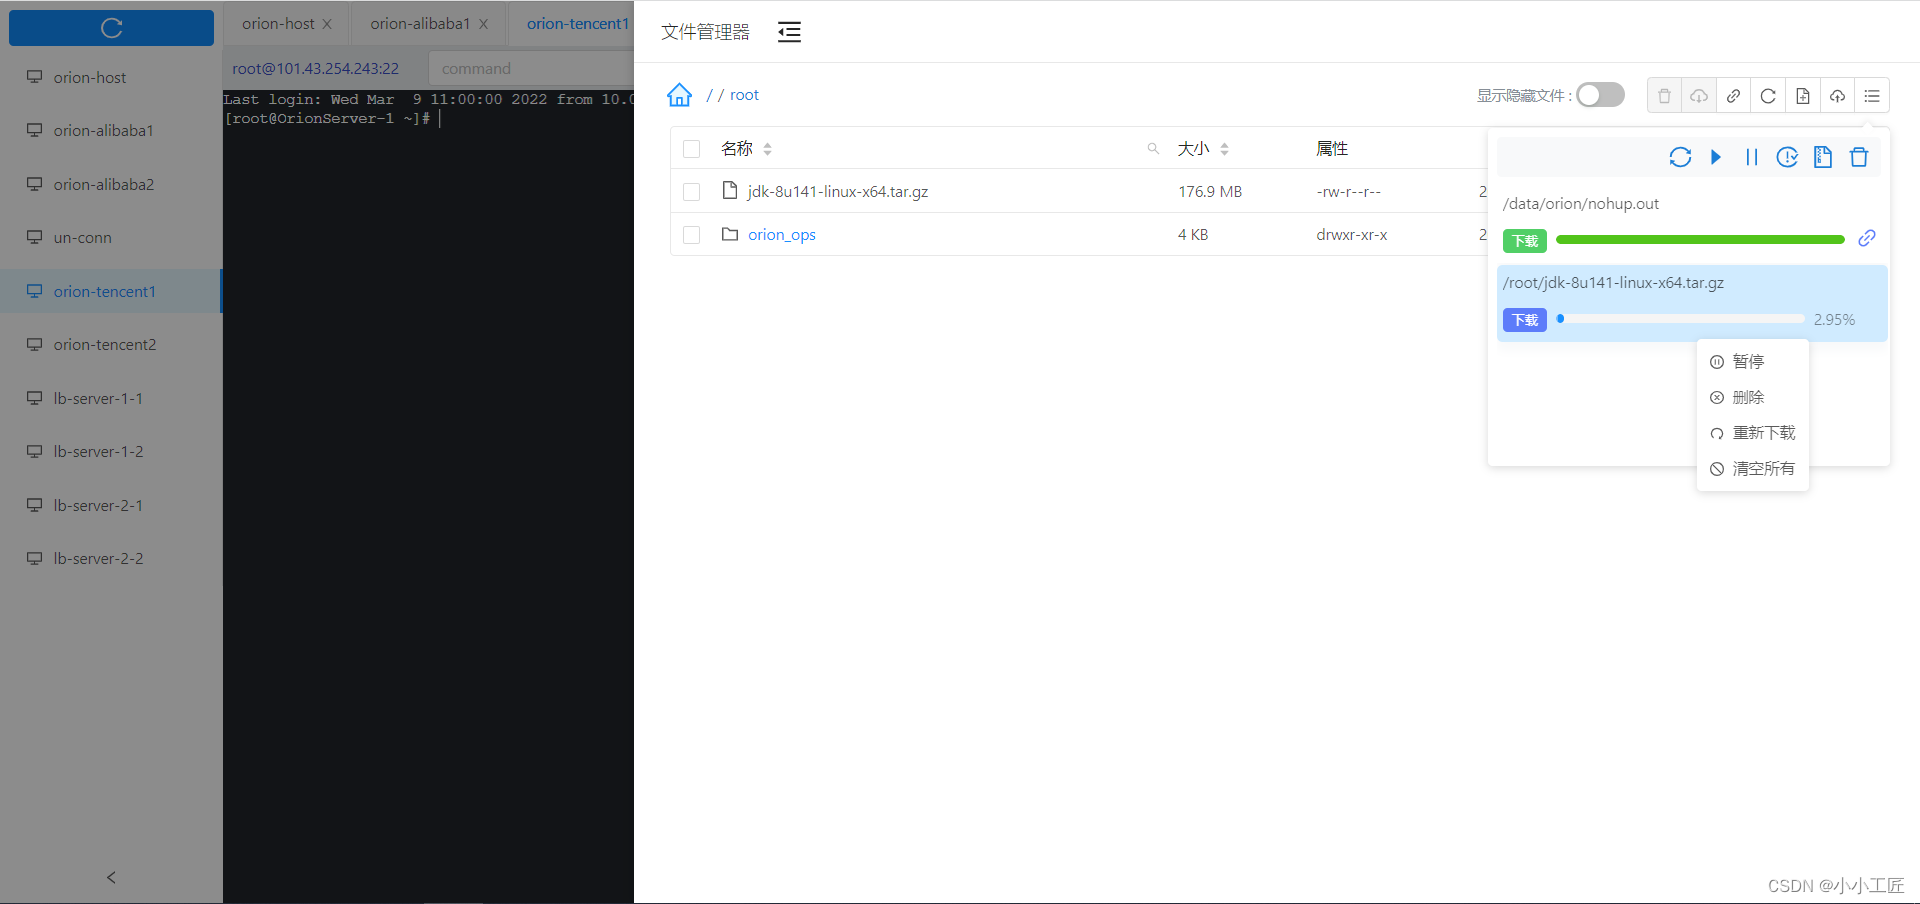The width and height of the screenshot is (1920, 904).
Task: Select orion-tencent2 in the host list
Action: point(105,344)
